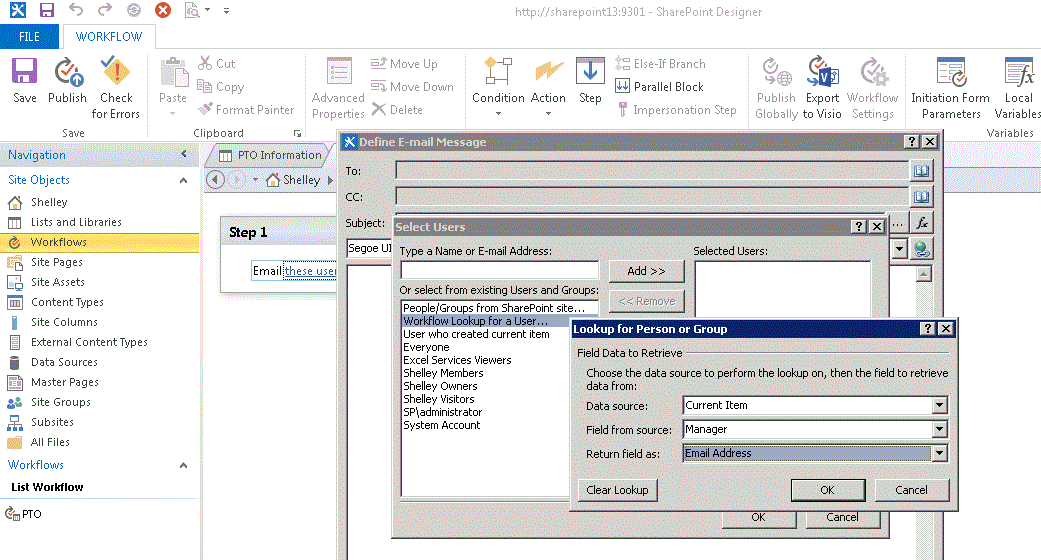The image size is (1041, 560).
Task: Click the To recipient field
Action: (652, 171)
